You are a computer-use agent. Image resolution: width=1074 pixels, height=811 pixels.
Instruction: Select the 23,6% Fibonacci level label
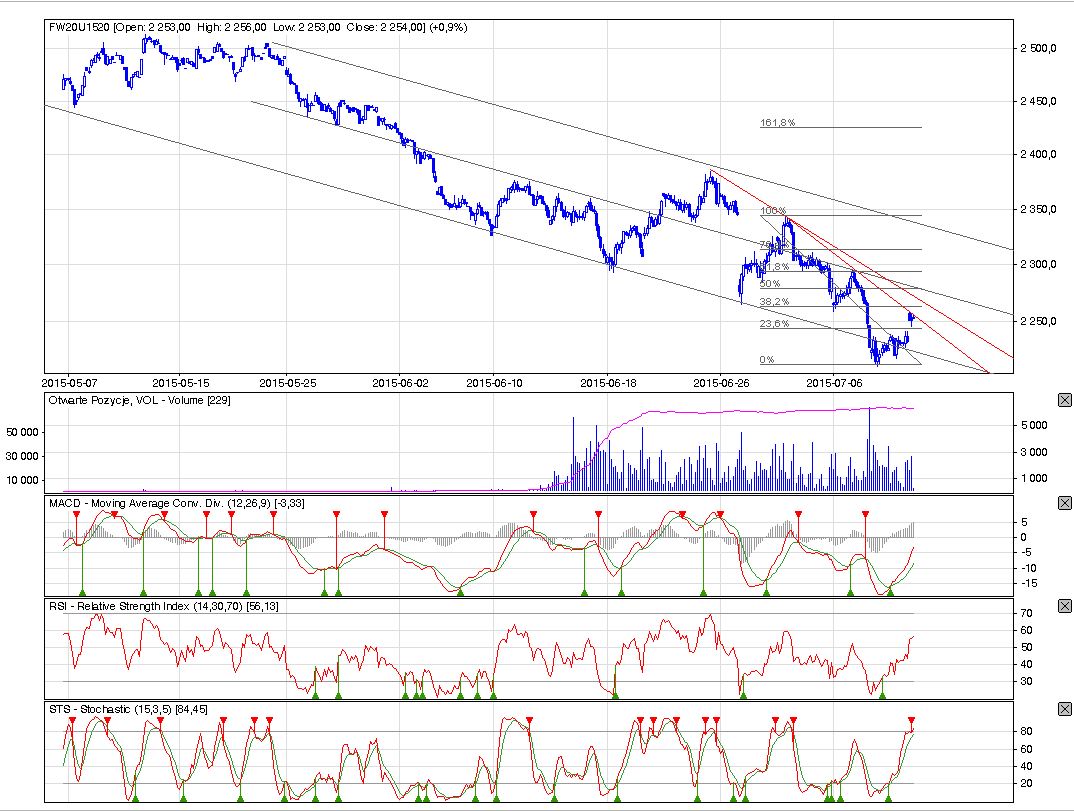(775, 323)
